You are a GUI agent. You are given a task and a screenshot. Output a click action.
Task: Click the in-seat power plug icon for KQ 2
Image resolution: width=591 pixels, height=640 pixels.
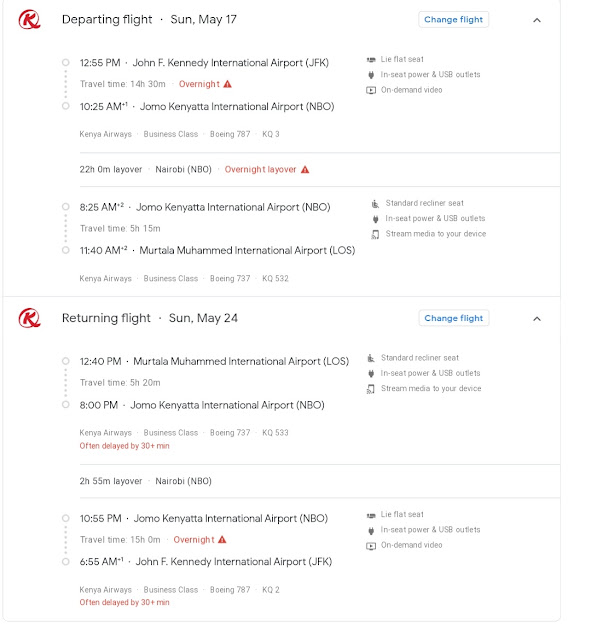(x=371, y=530)
